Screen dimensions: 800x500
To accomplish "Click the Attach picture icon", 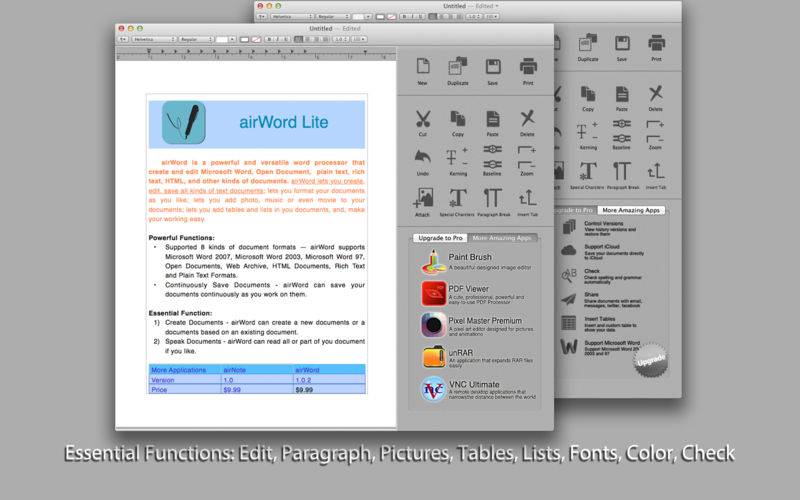I will pos(423,198).
